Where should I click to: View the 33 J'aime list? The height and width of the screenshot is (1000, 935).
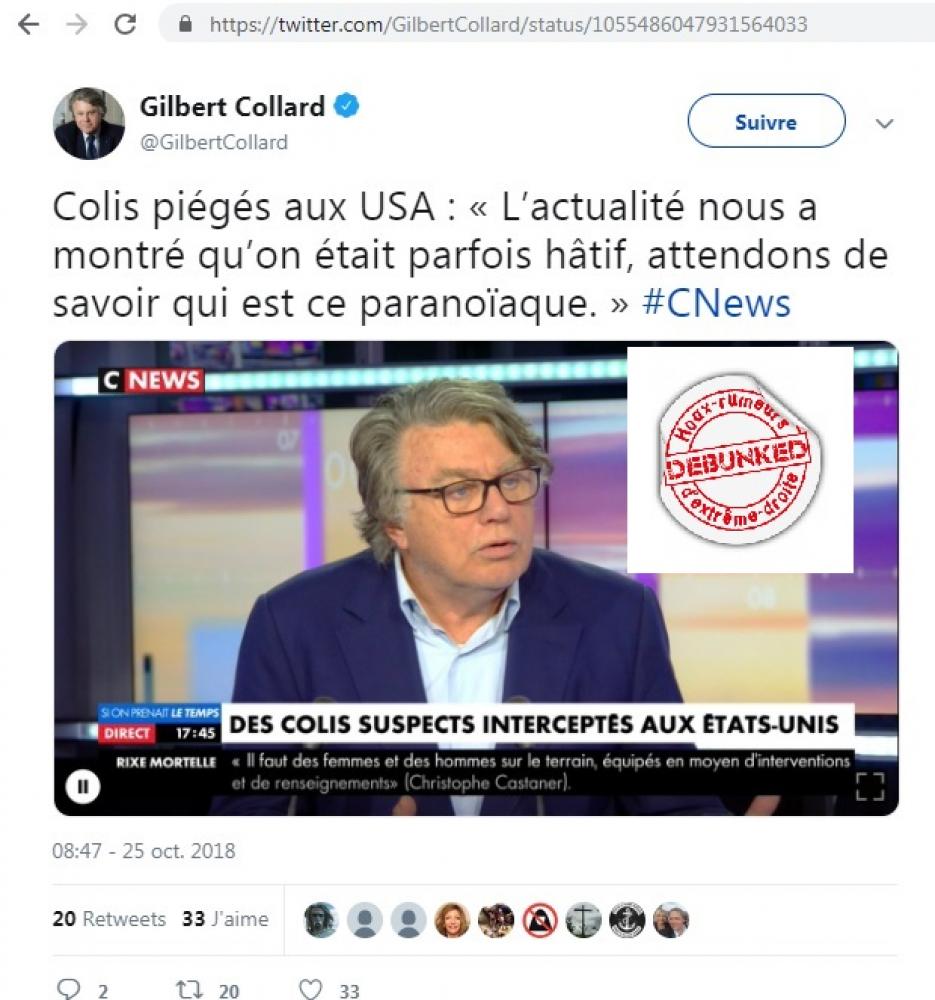click(225, 919)
